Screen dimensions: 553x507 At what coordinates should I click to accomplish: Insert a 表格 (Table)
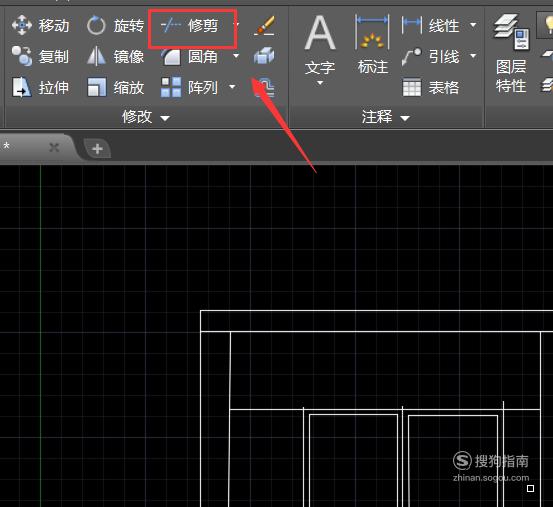(431, 87)
